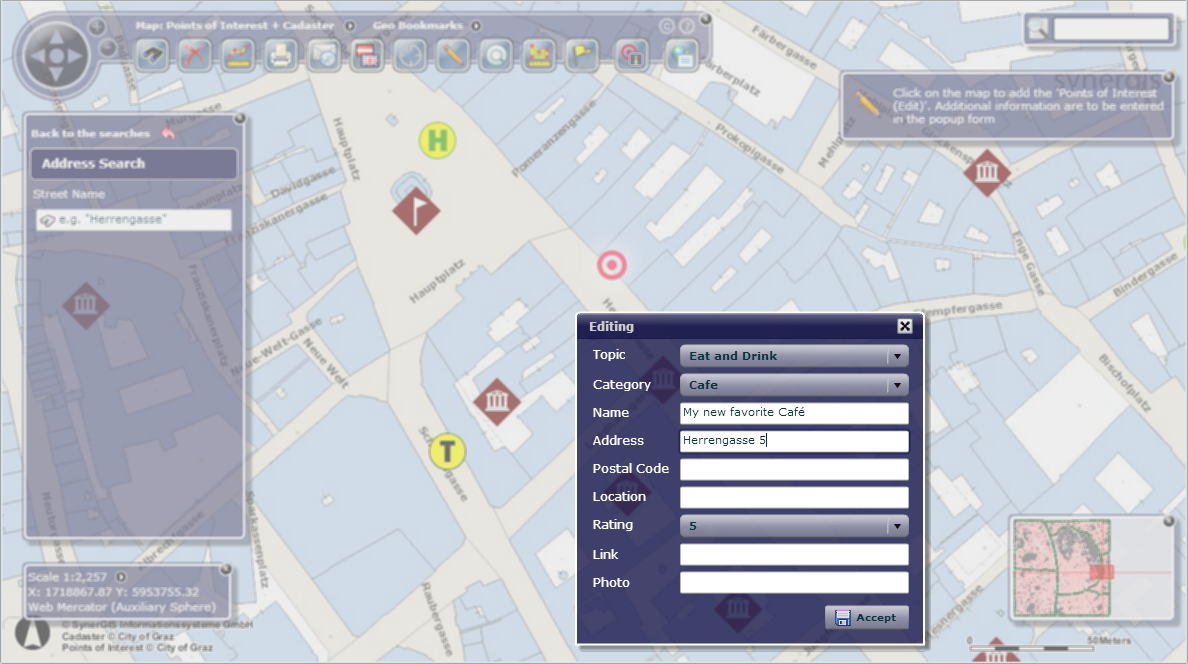Activate the zoom magnifier tool
Viewport: 1188px width, 664px height.
pyautogui.click(x=496, y=55)
